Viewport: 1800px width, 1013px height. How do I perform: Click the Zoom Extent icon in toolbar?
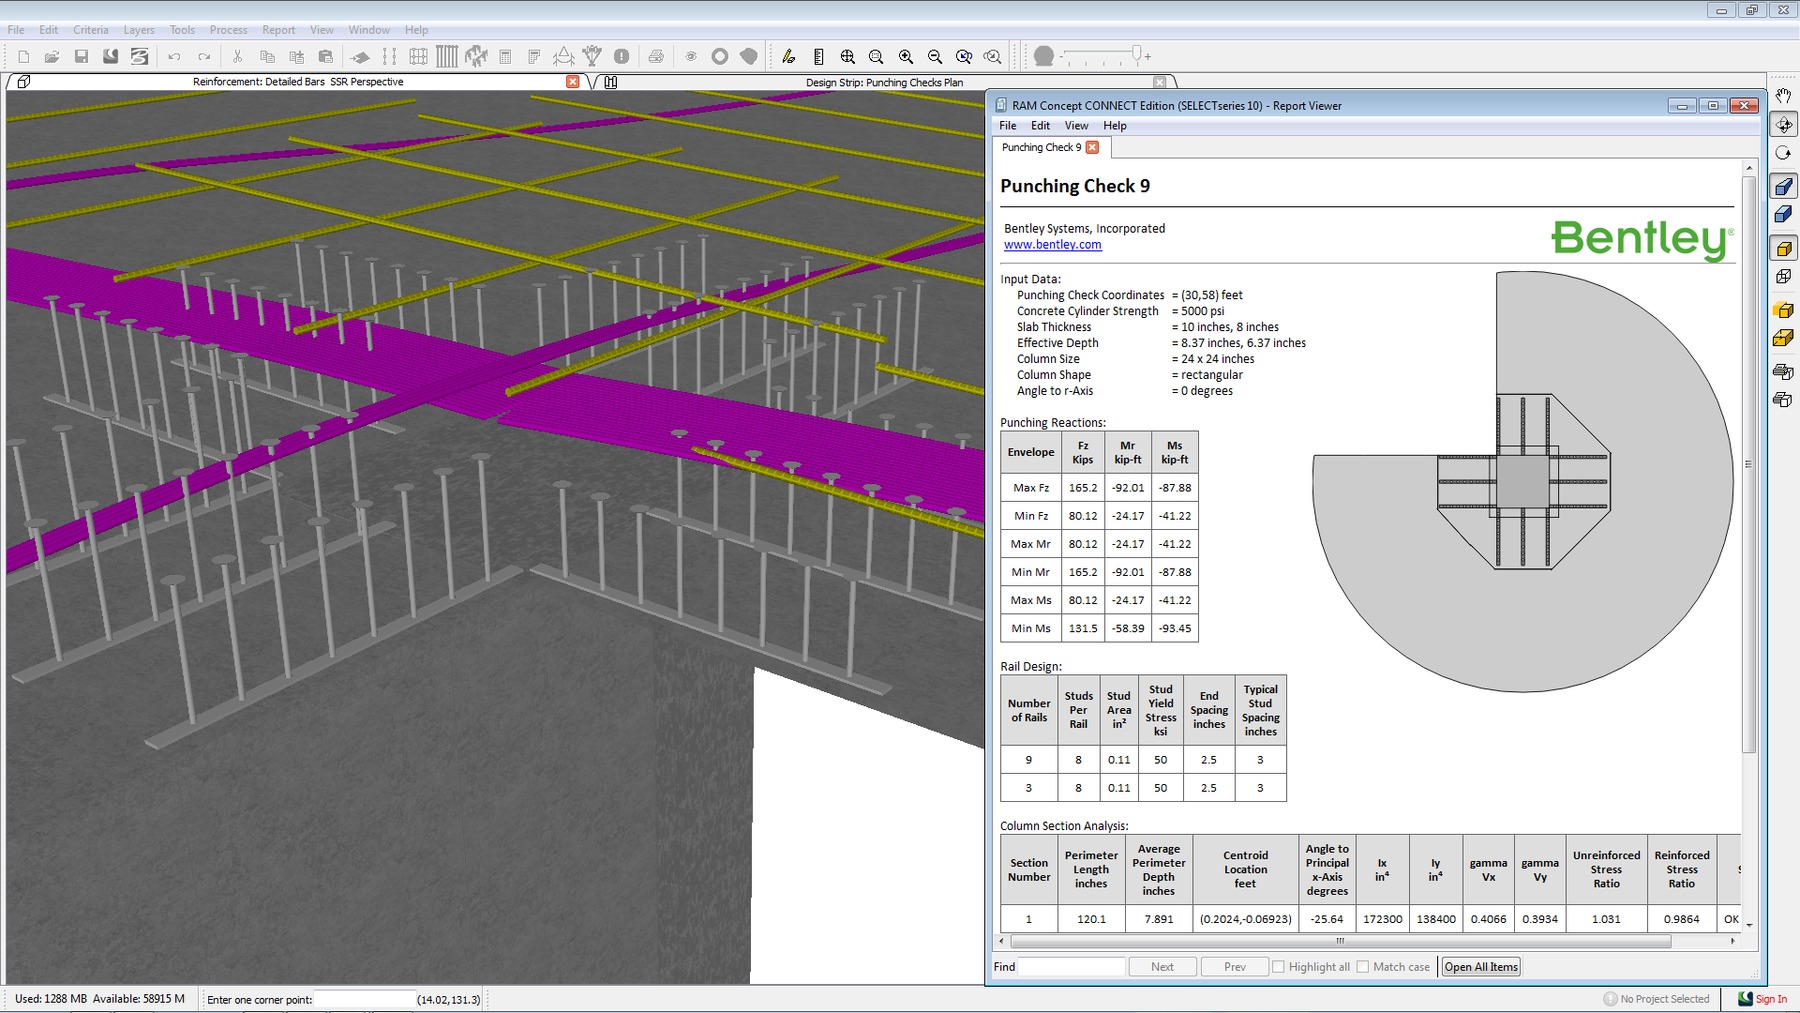click(847, 57)
